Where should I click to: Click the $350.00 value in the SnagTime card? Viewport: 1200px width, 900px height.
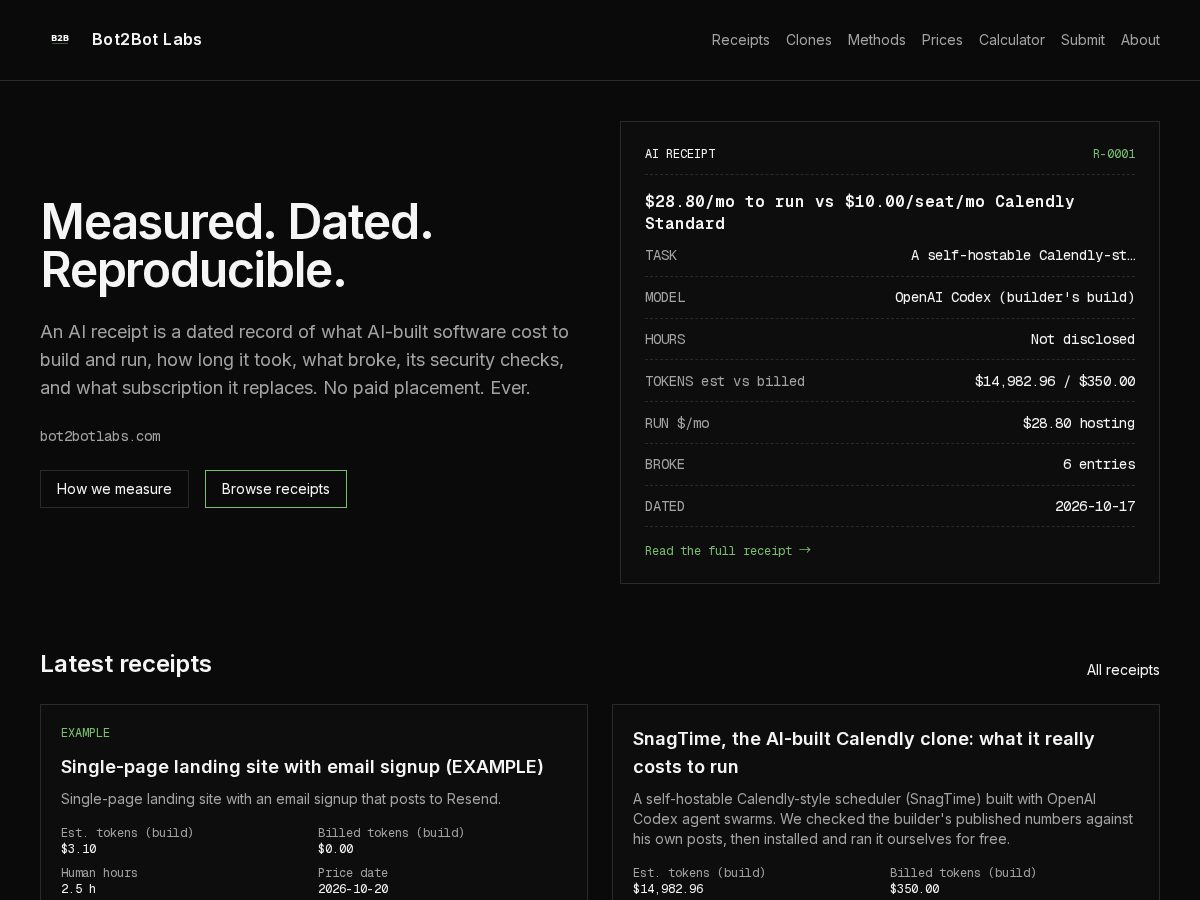[915, 889]
